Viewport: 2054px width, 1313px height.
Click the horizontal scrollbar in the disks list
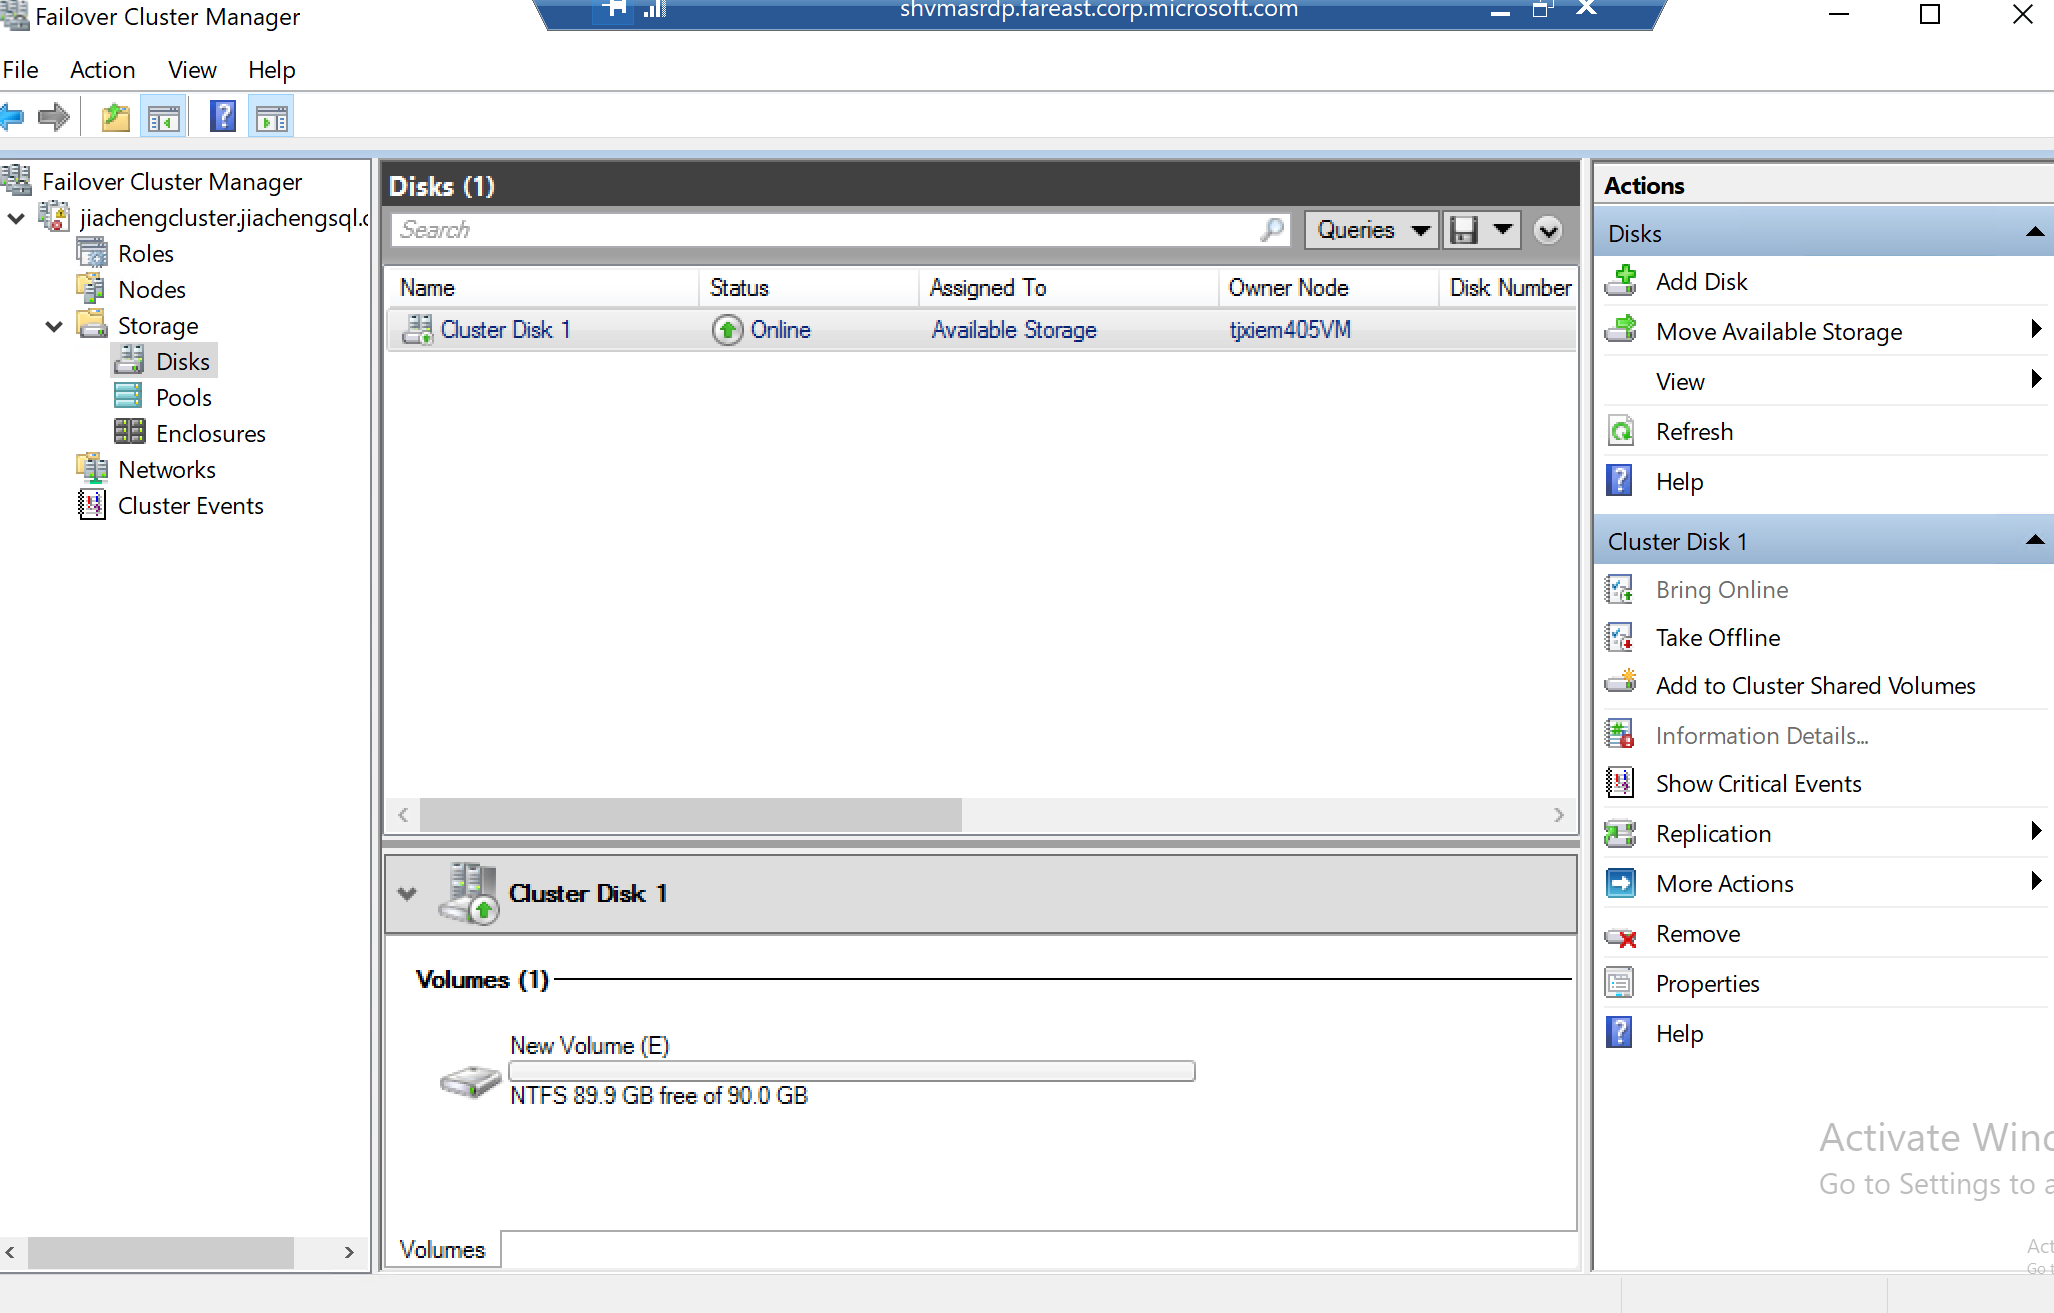tap(690, 815)
